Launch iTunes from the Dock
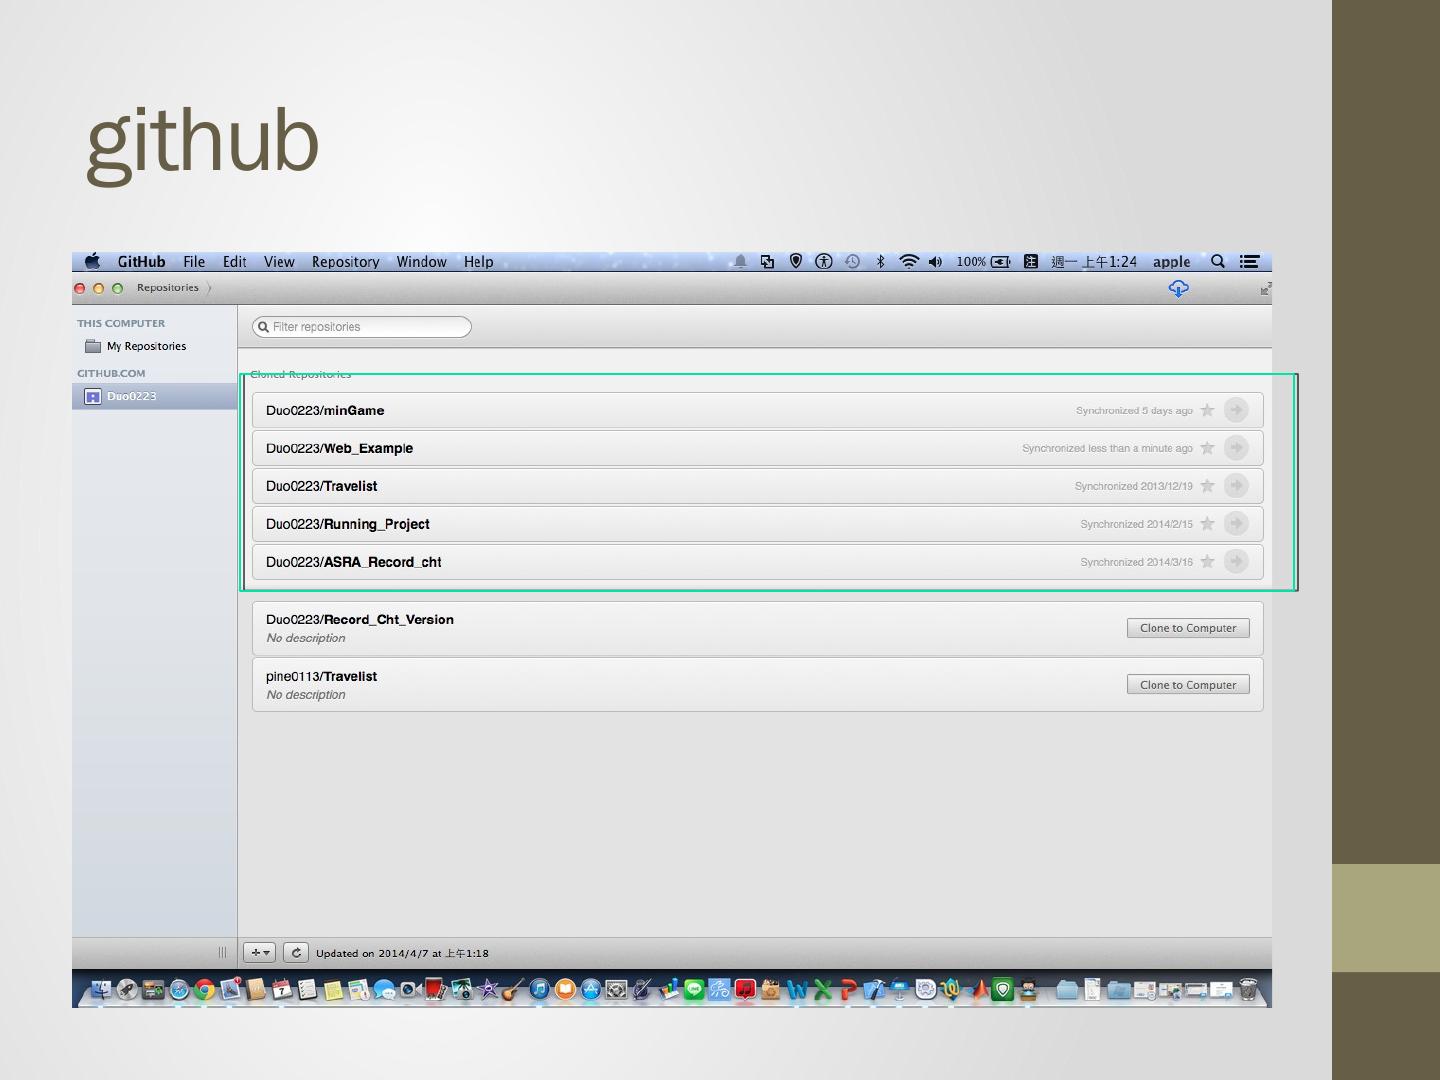This screenshot has height=1080, width=1440. click(x=539, y=990)
